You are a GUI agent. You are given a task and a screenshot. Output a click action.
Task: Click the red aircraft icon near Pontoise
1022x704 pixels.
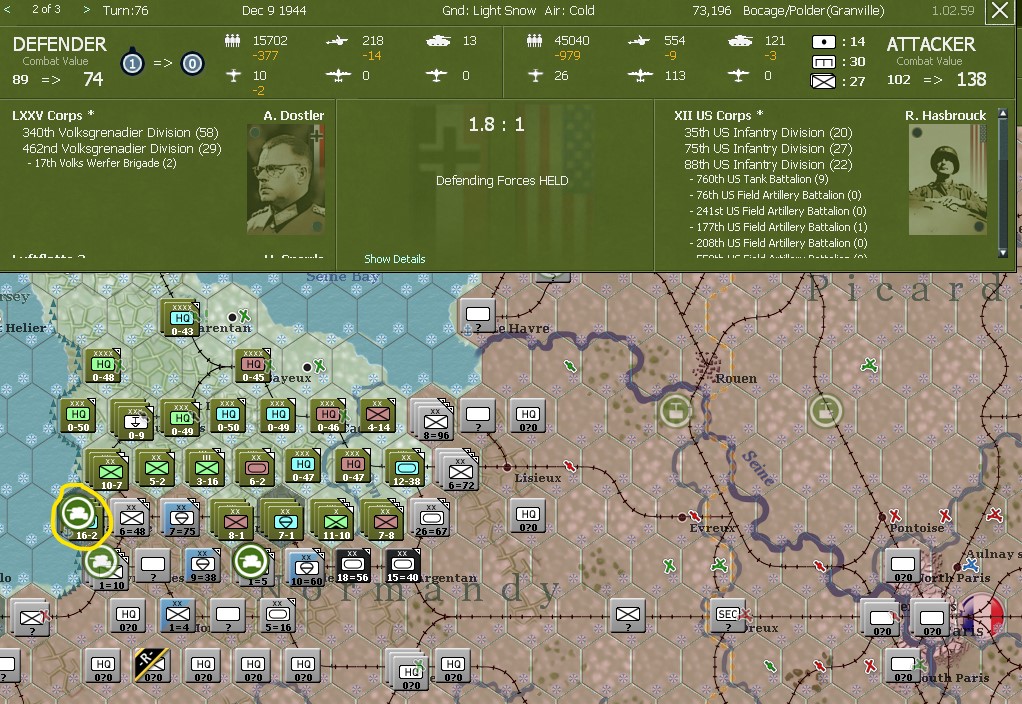[893, 517]
